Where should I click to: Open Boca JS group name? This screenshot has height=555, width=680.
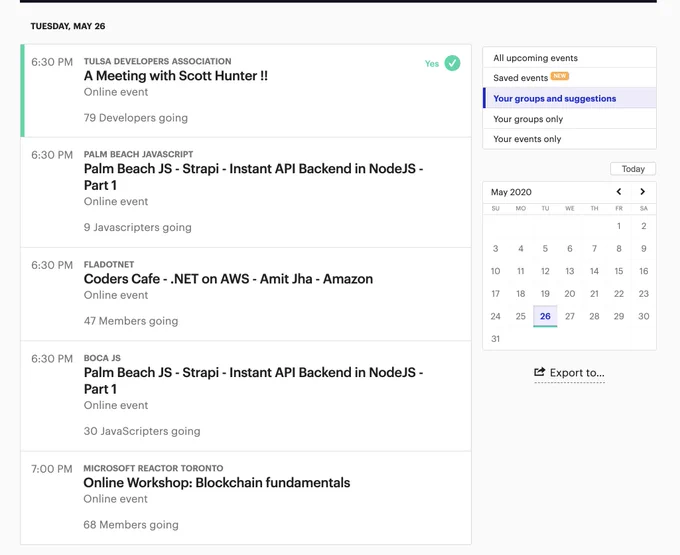click(x=102, y=358)
